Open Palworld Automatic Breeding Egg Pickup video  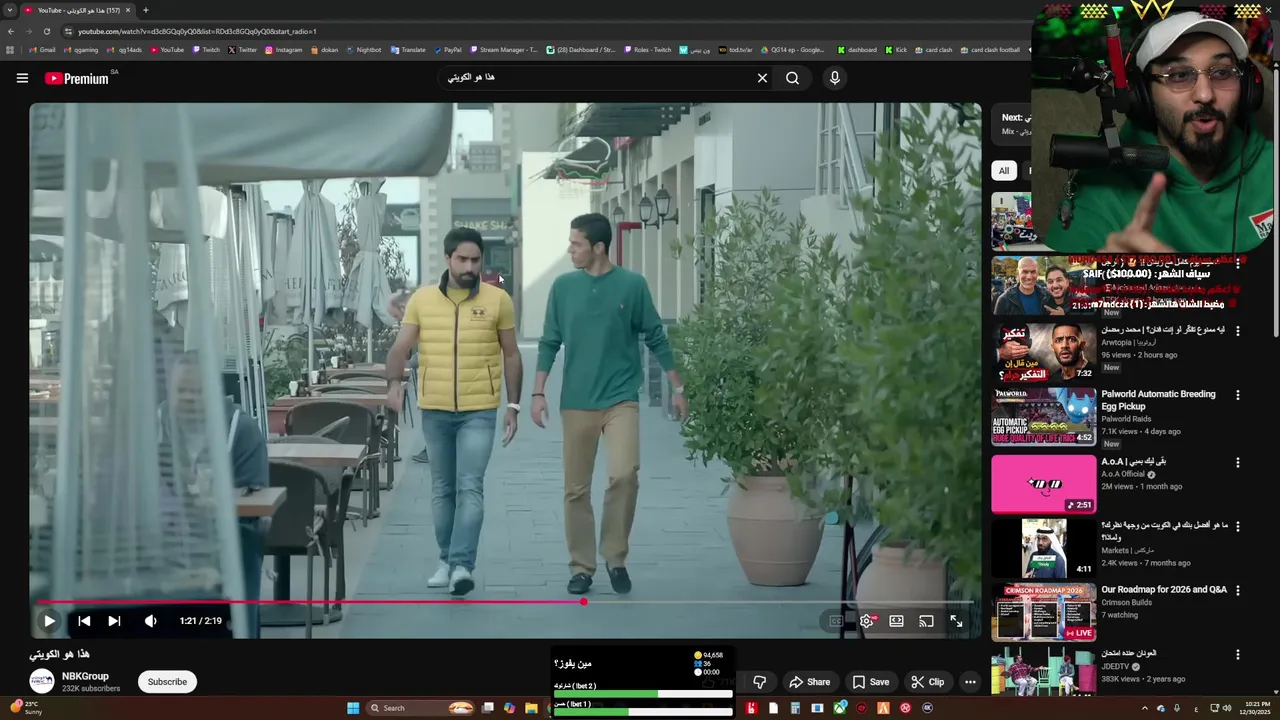tap(1158, 400)
